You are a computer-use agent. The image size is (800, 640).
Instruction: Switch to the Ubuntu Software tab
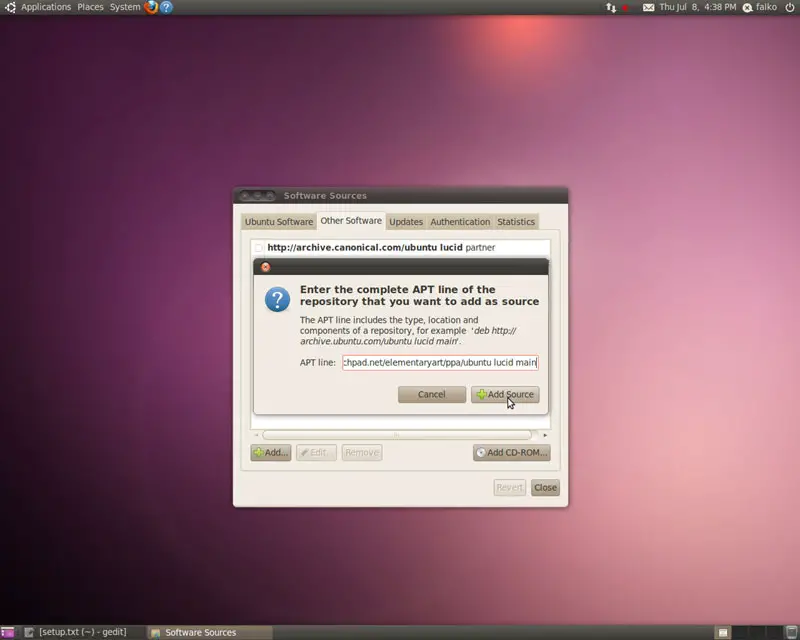(x=279, y=221)
